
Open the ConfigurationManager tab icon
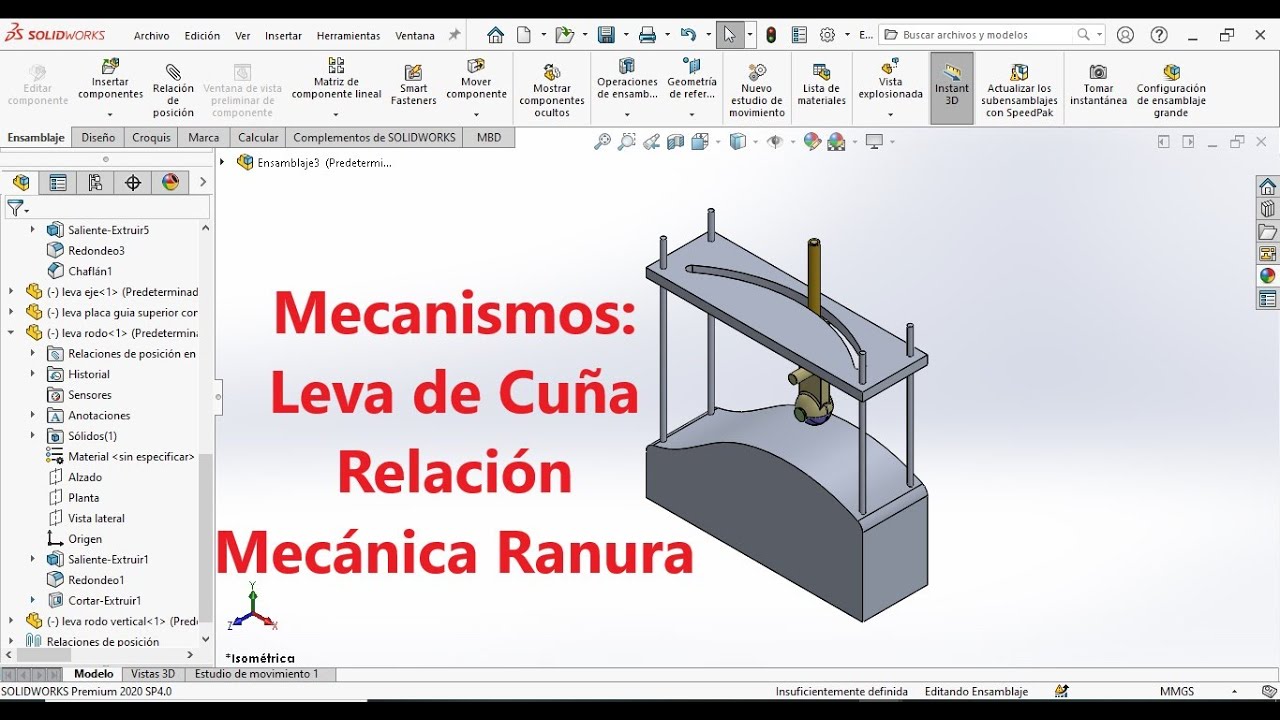tap(95, 182)
